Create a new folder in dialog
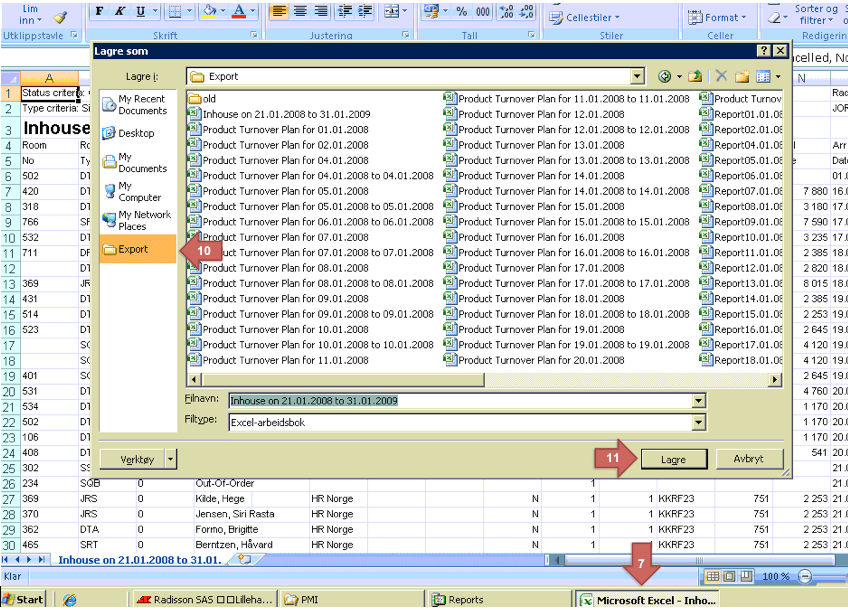The width and height of the screenshot is (848, 610). (742, 76)
